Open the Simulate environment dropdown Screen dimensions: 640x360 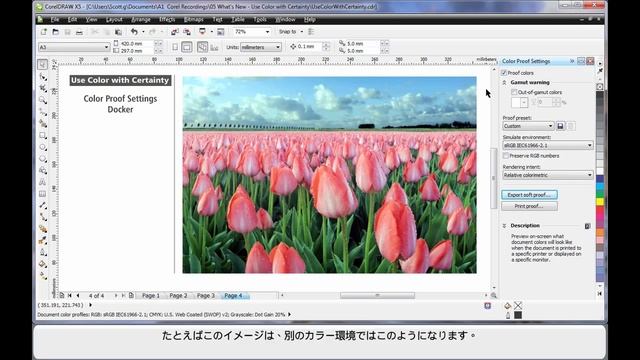[548, 145]
